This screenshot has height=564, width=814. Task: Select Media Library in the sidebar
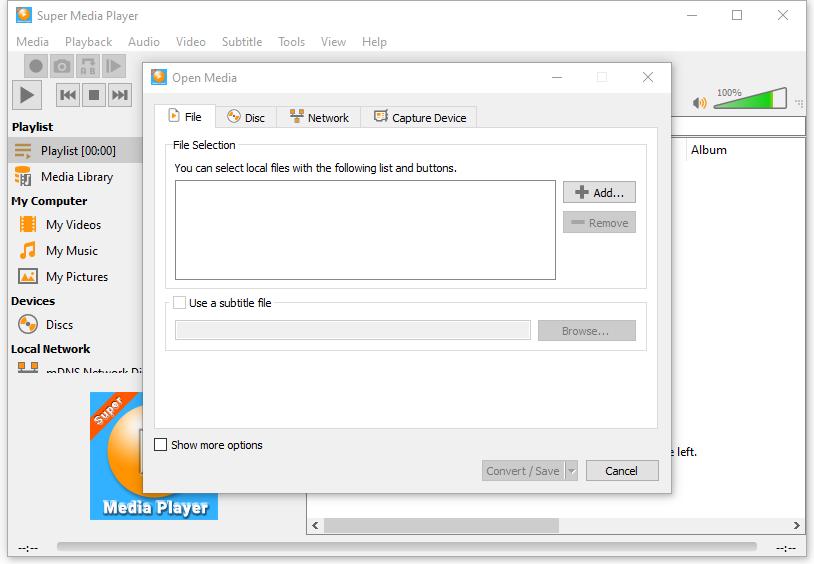click(76, 177)
